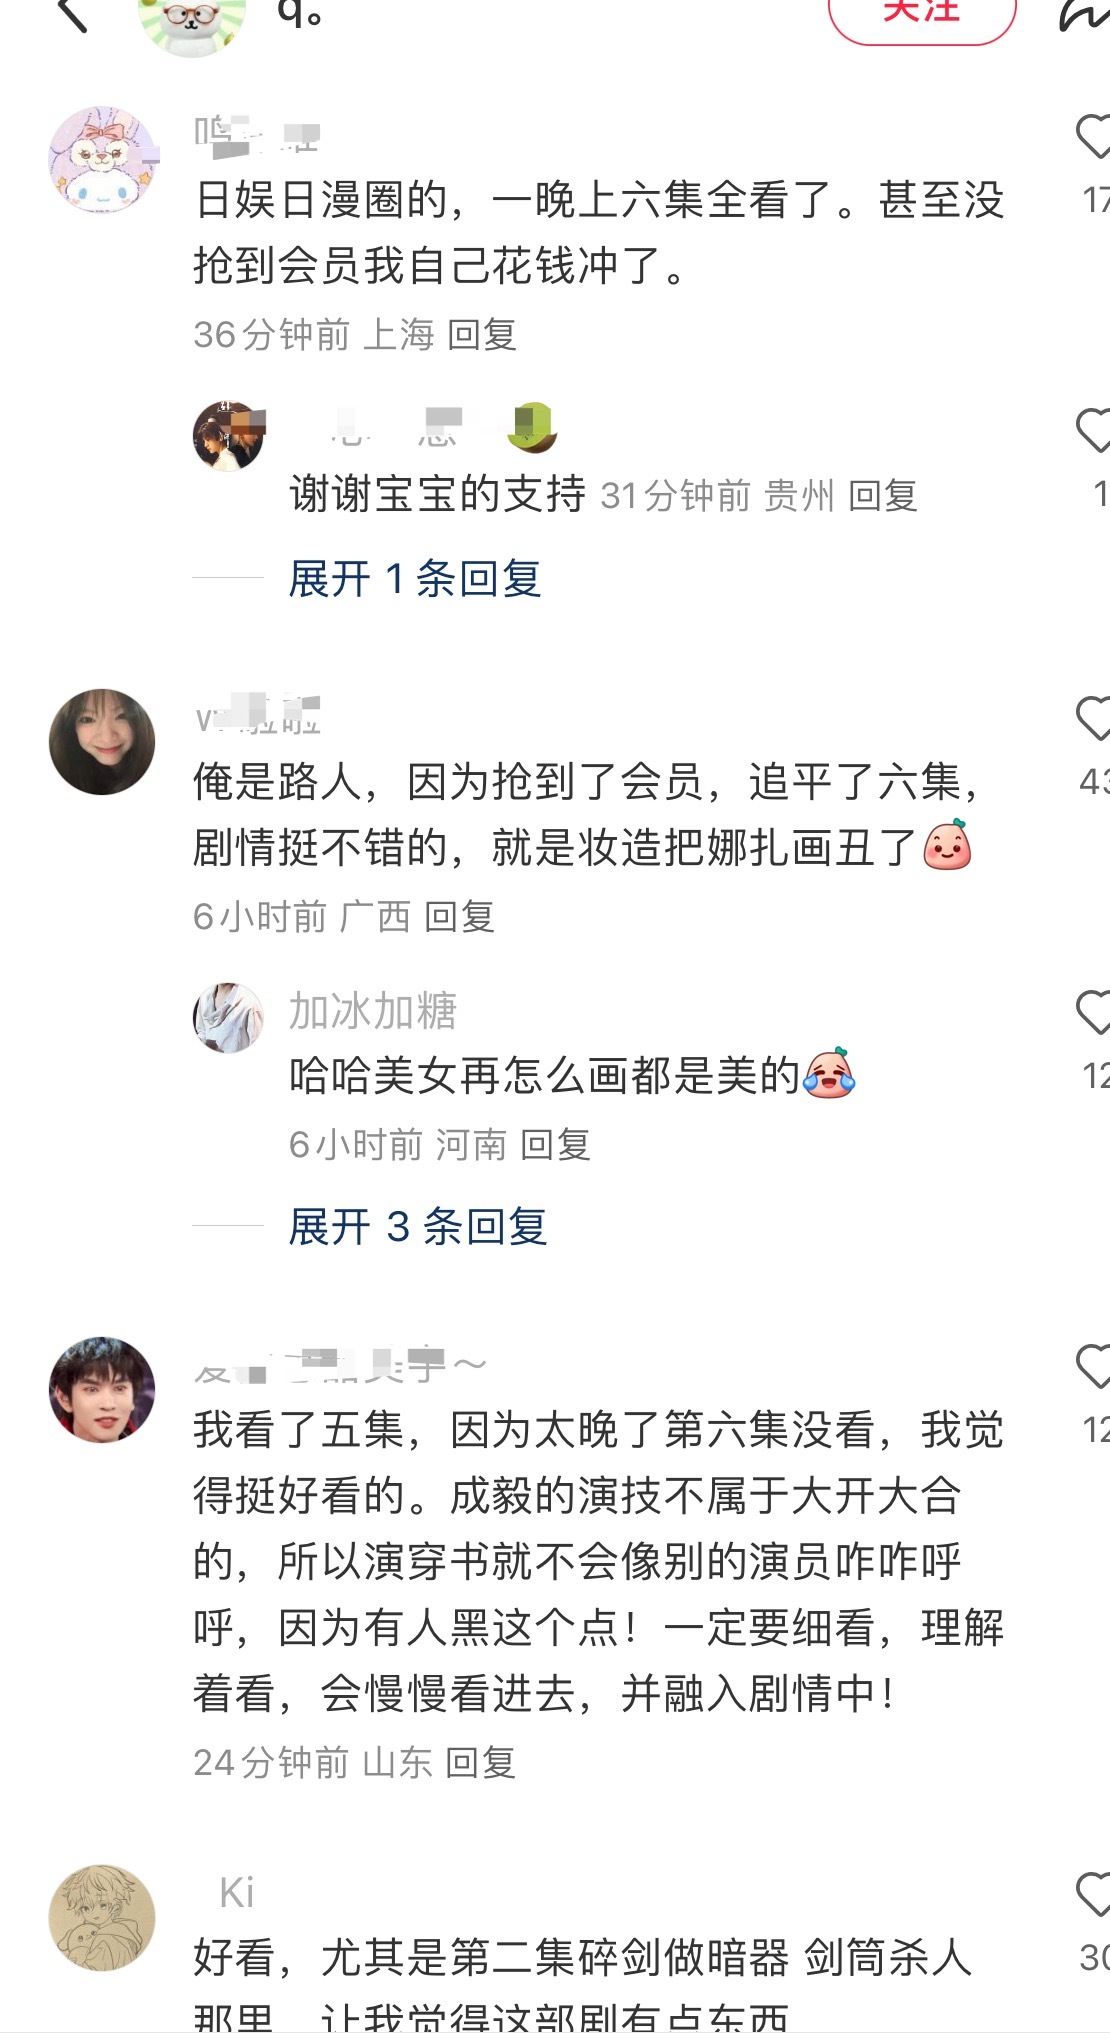This screenshot has width=1110, height=2043.
Task: Like the comment praising 成毅's acting
Action: point(1093,1367)
